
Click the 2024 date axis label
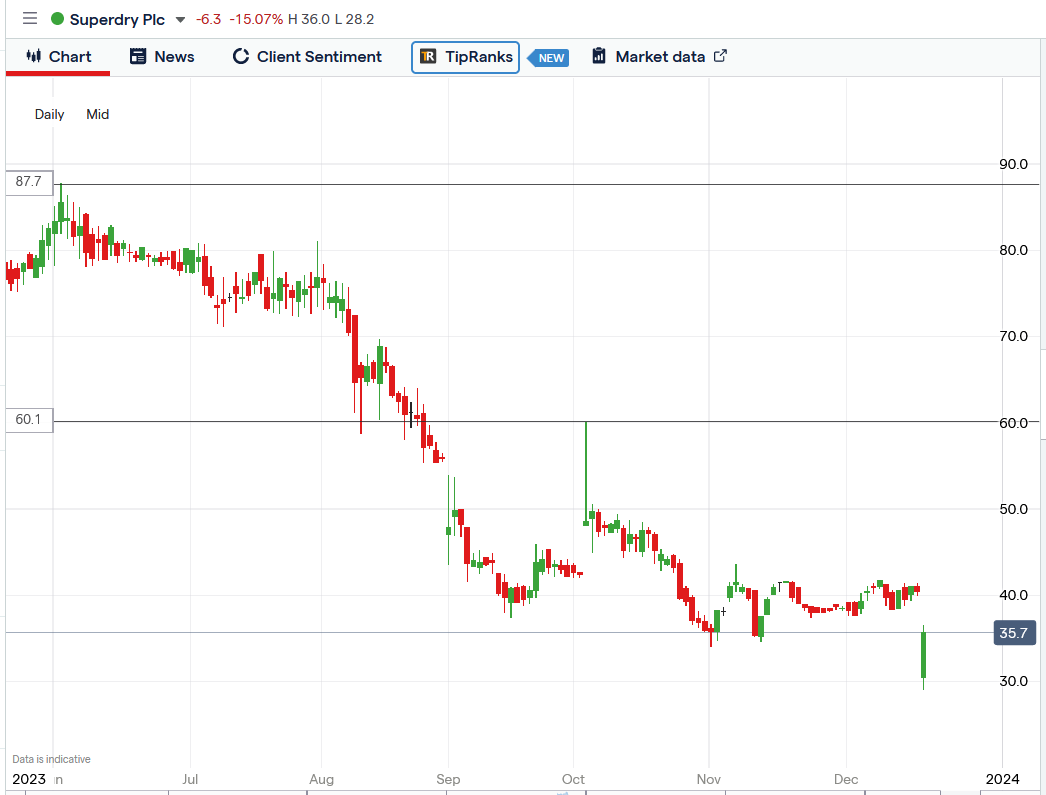point(1003,779)
